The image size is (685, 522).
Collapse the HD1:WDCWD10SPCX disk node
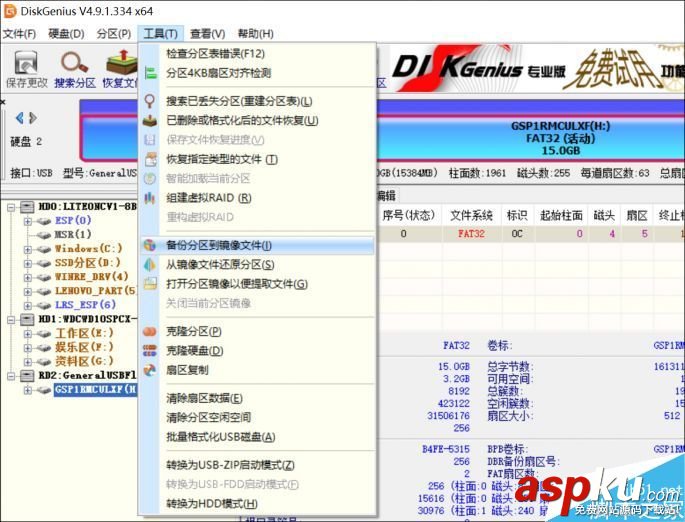(x=11, y=320)
